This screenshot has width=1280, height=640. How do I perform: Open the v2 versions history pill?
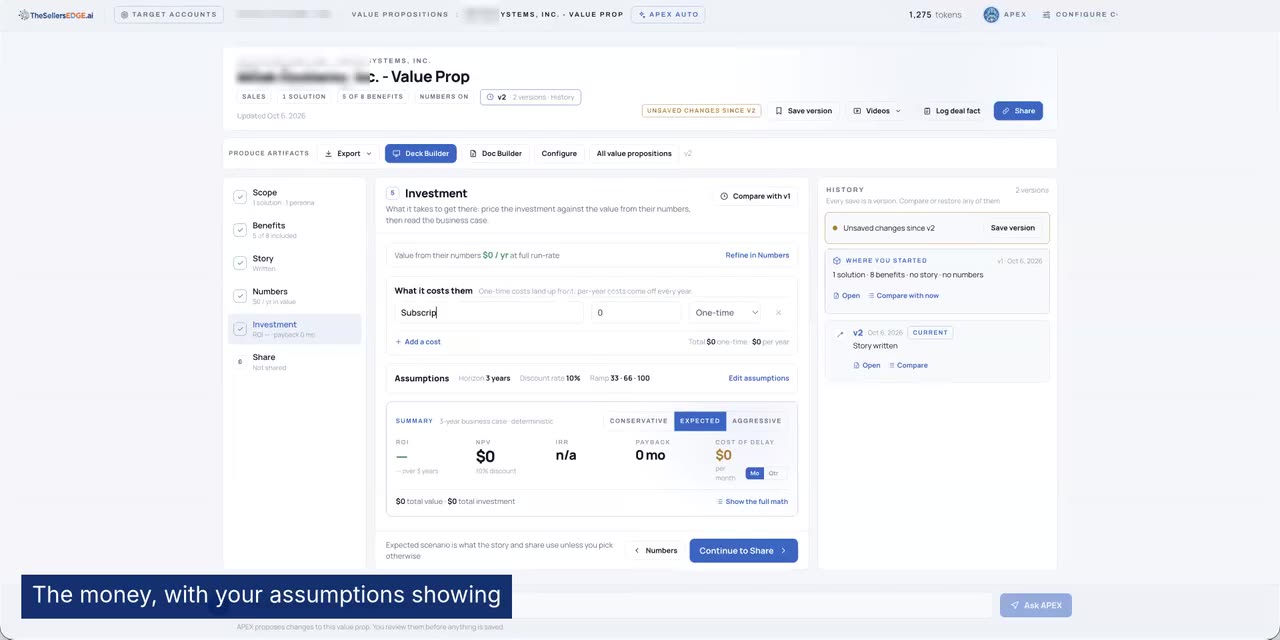[531, 97]
